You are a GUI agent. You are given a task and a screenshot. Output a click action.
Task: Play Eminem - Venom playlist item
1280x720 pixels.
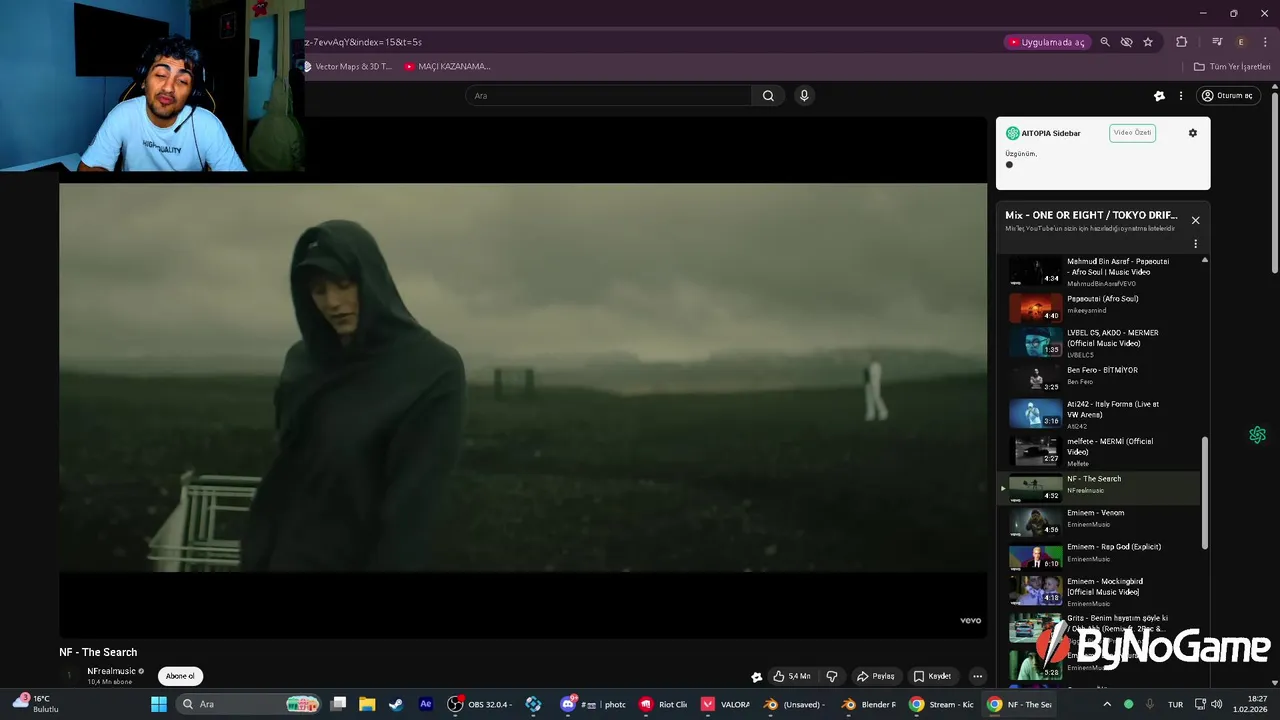[1100, 521]
